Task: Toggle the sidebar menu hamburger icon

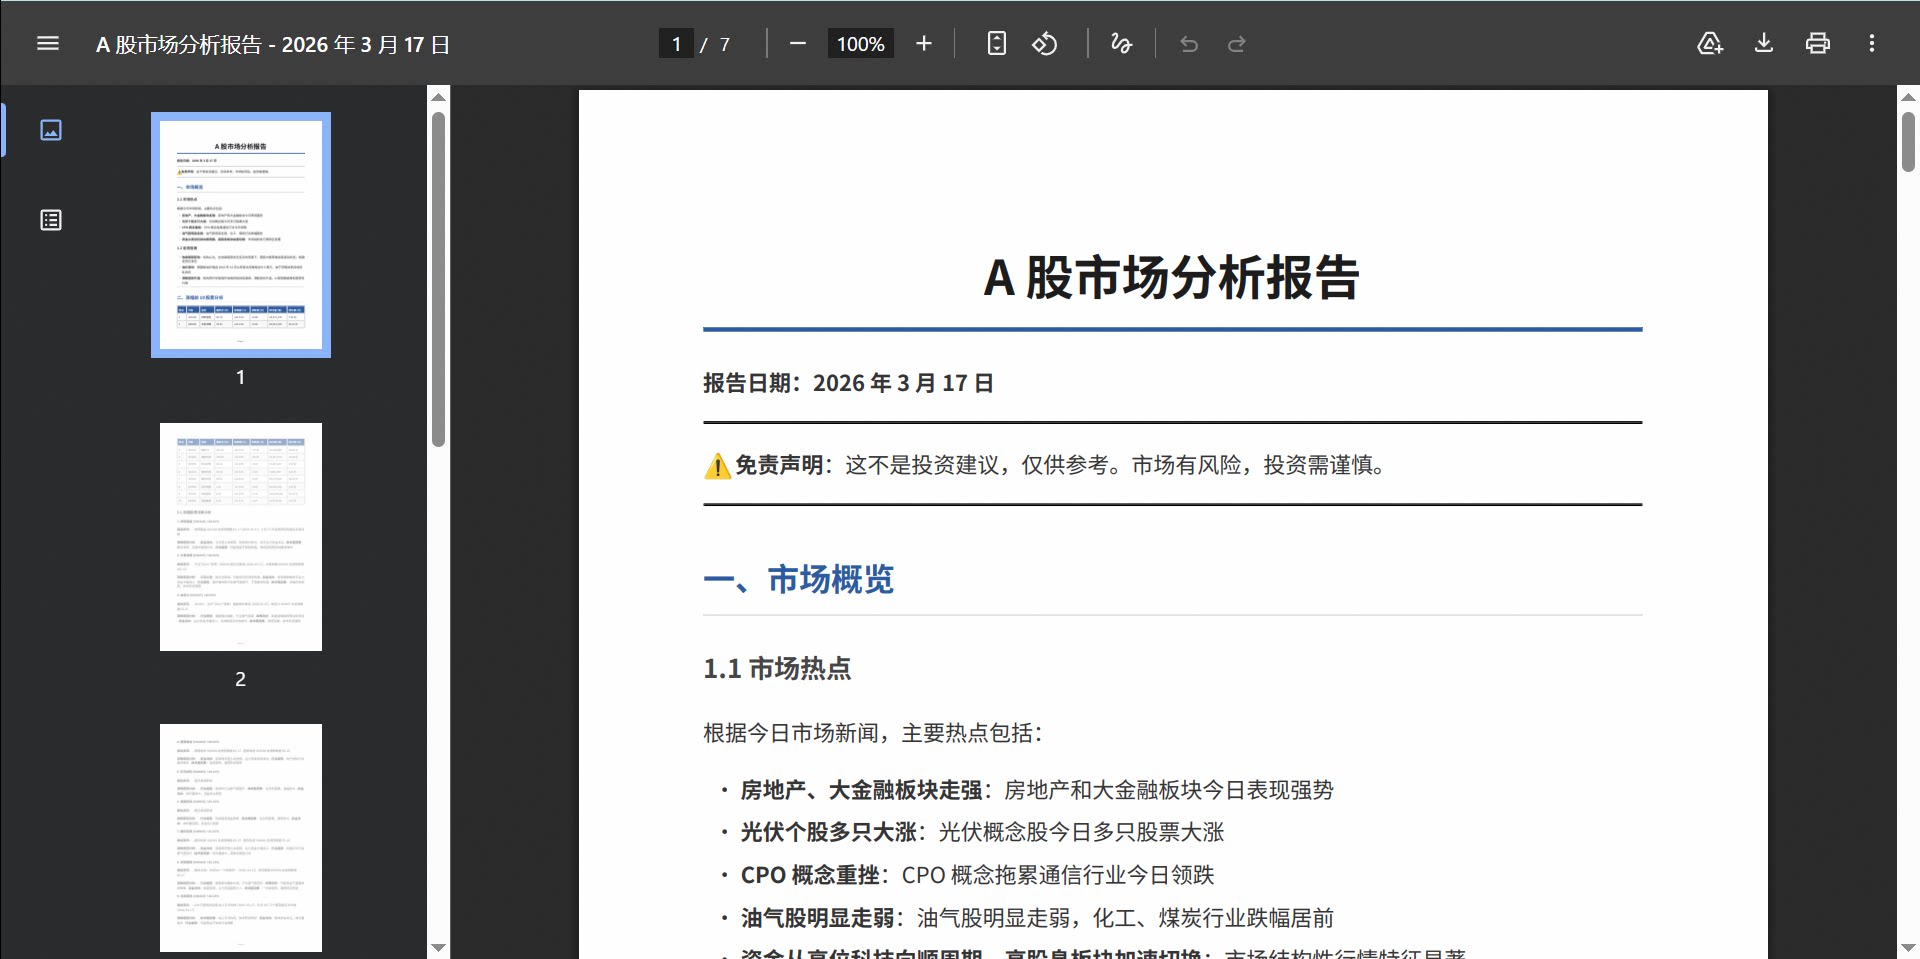Action: point(48,44)
